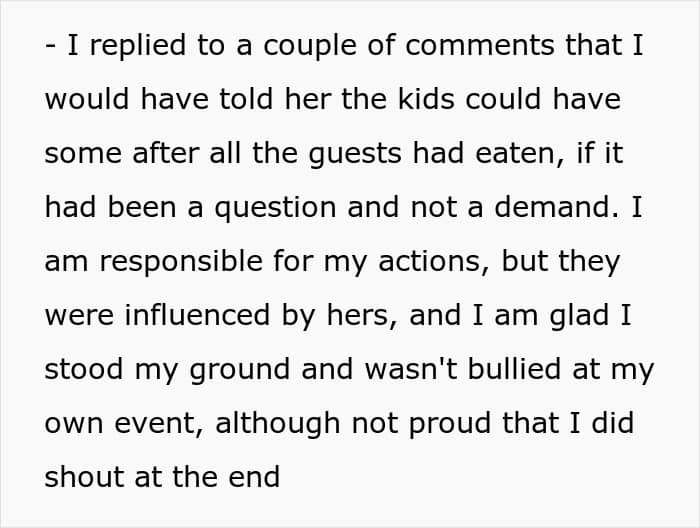Click the word "event,"
This screenshot has height=528, width=700.
pyautogui.click(x=153, y=424)
